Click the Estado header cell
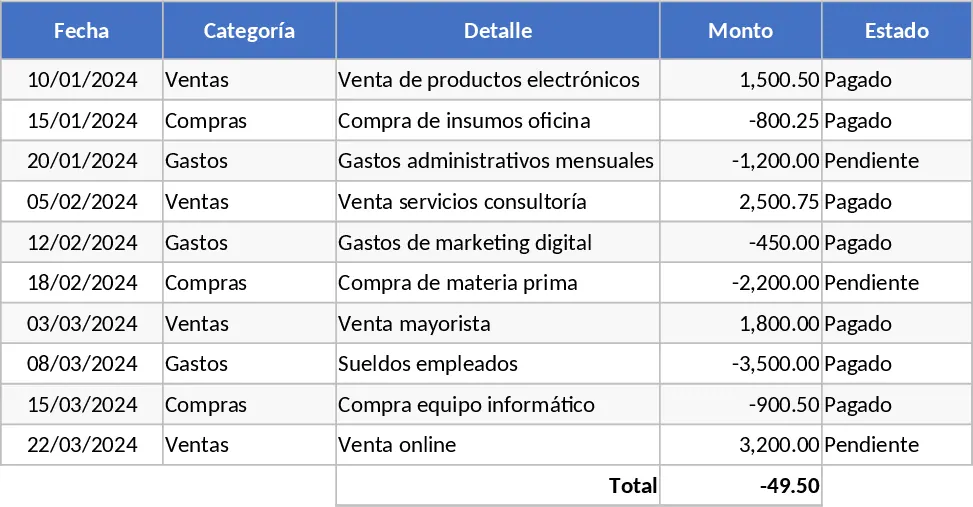The image size is (973, 507). click(x=897, y=30)
